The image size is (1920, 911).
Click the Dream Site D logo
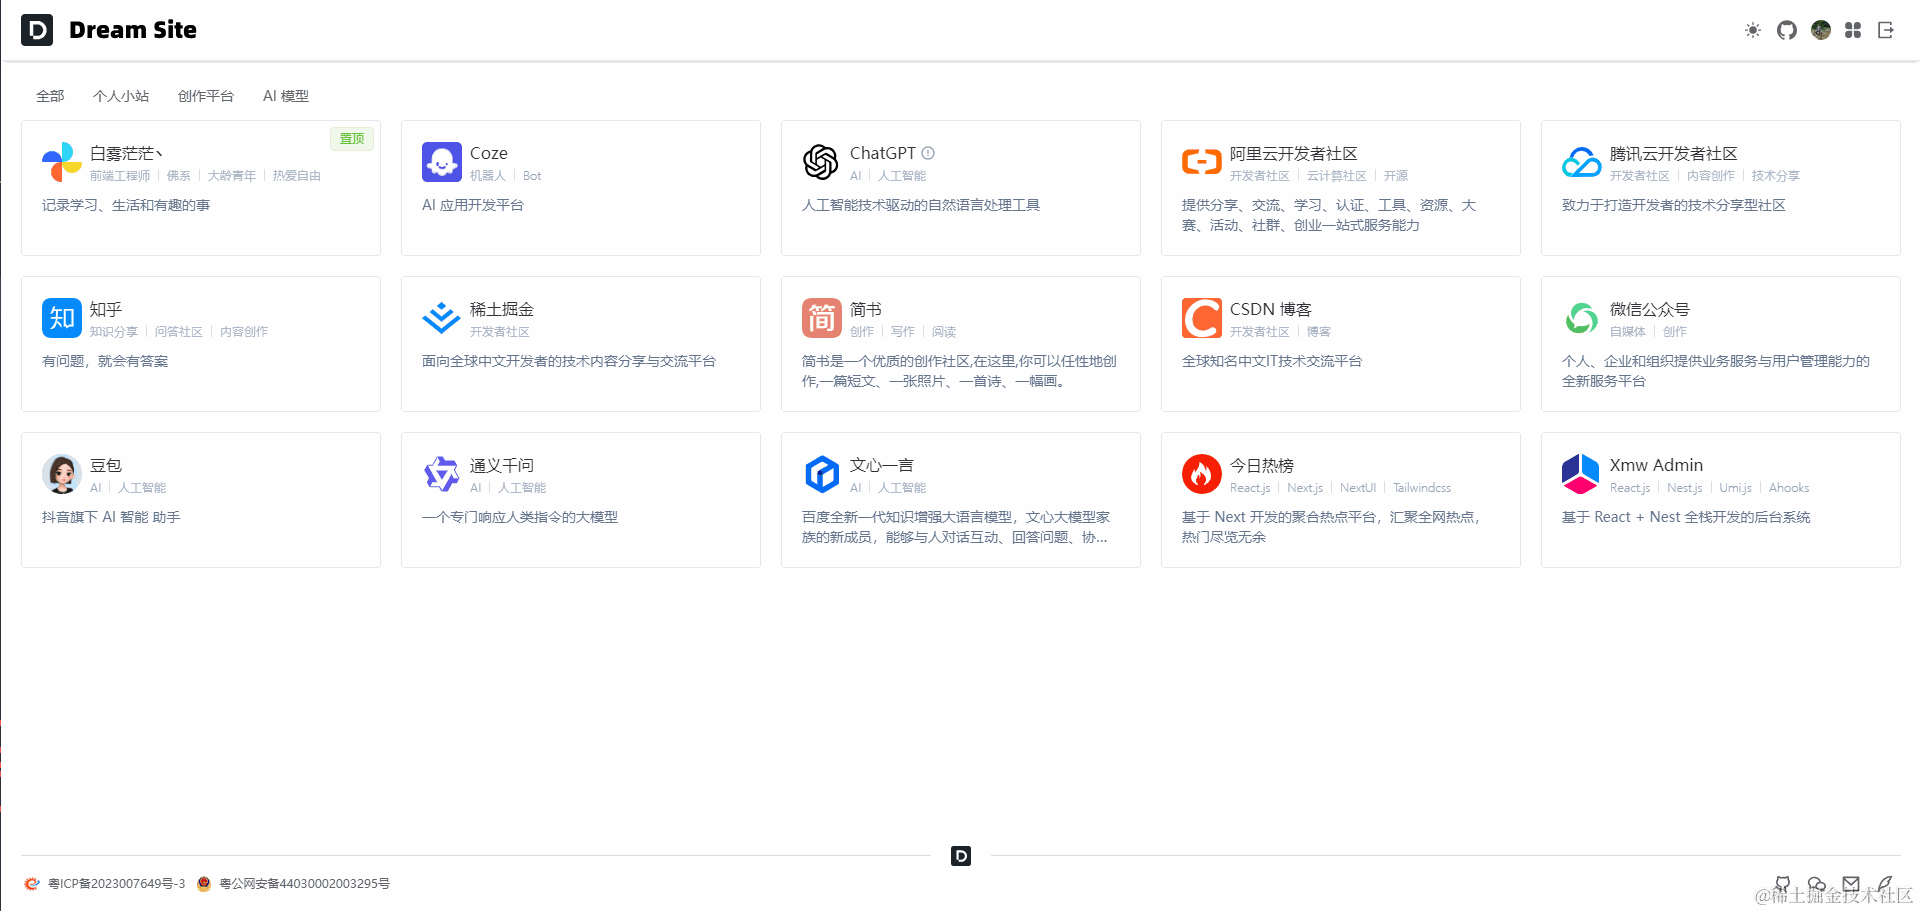click(37, 30)
